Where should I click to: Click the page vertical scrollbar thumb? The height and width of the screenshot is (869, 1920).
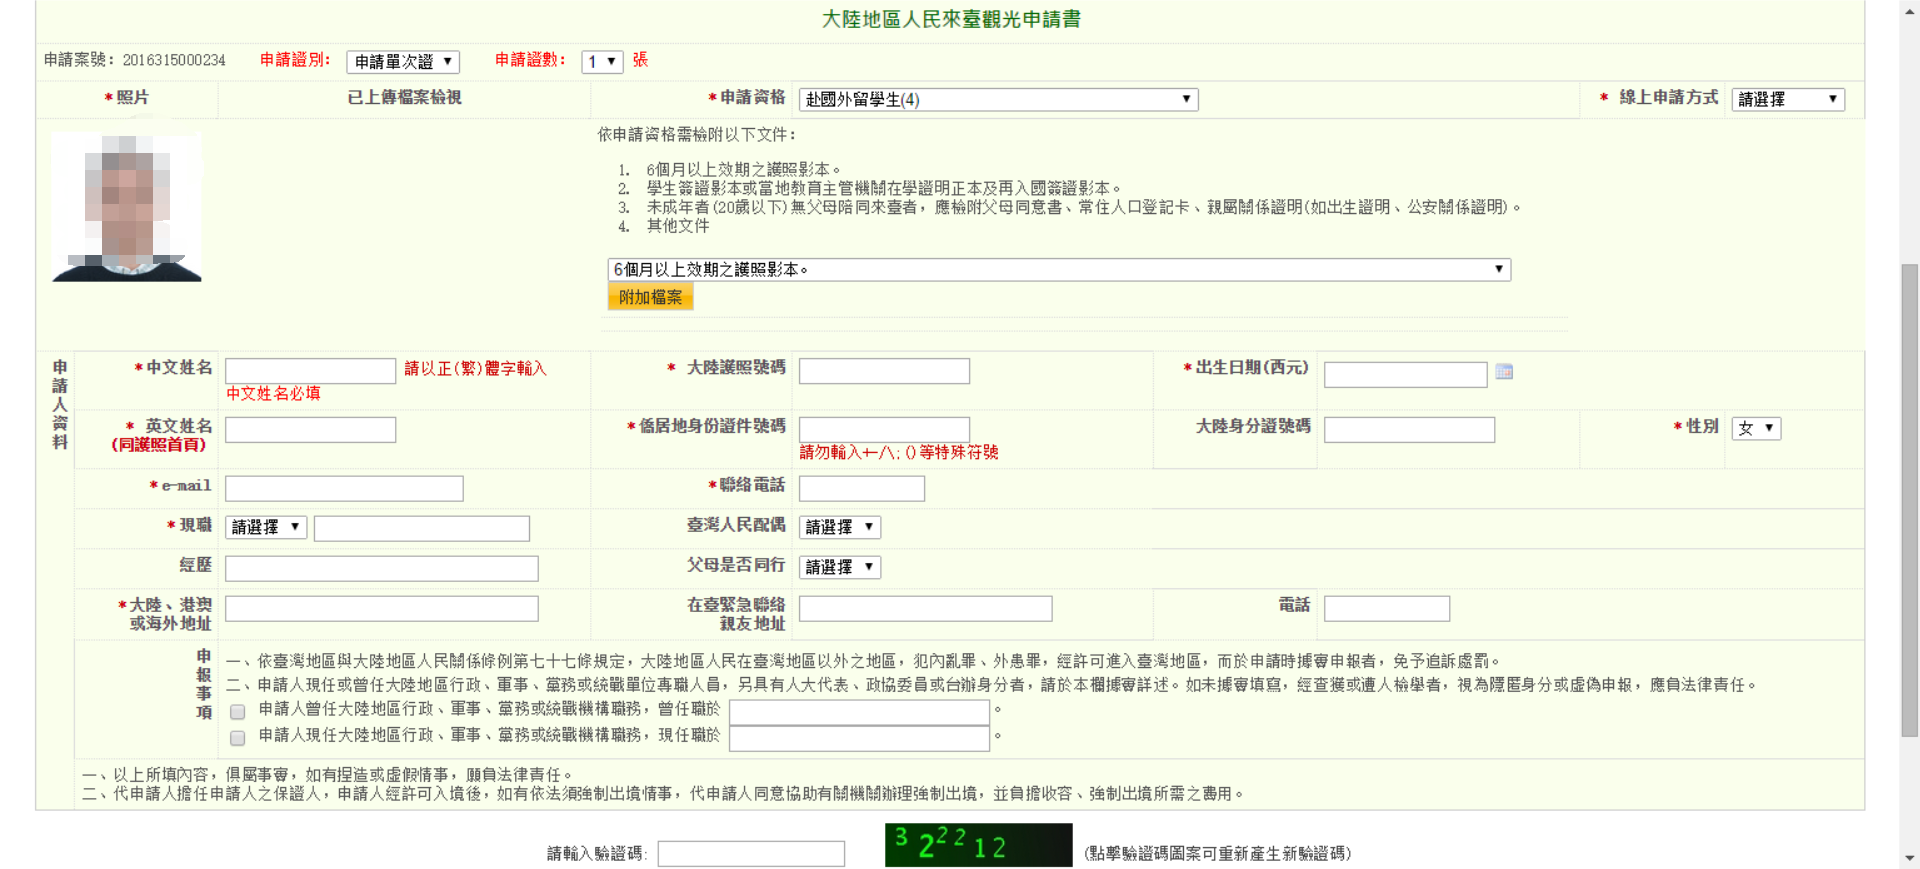[1910, 500]
